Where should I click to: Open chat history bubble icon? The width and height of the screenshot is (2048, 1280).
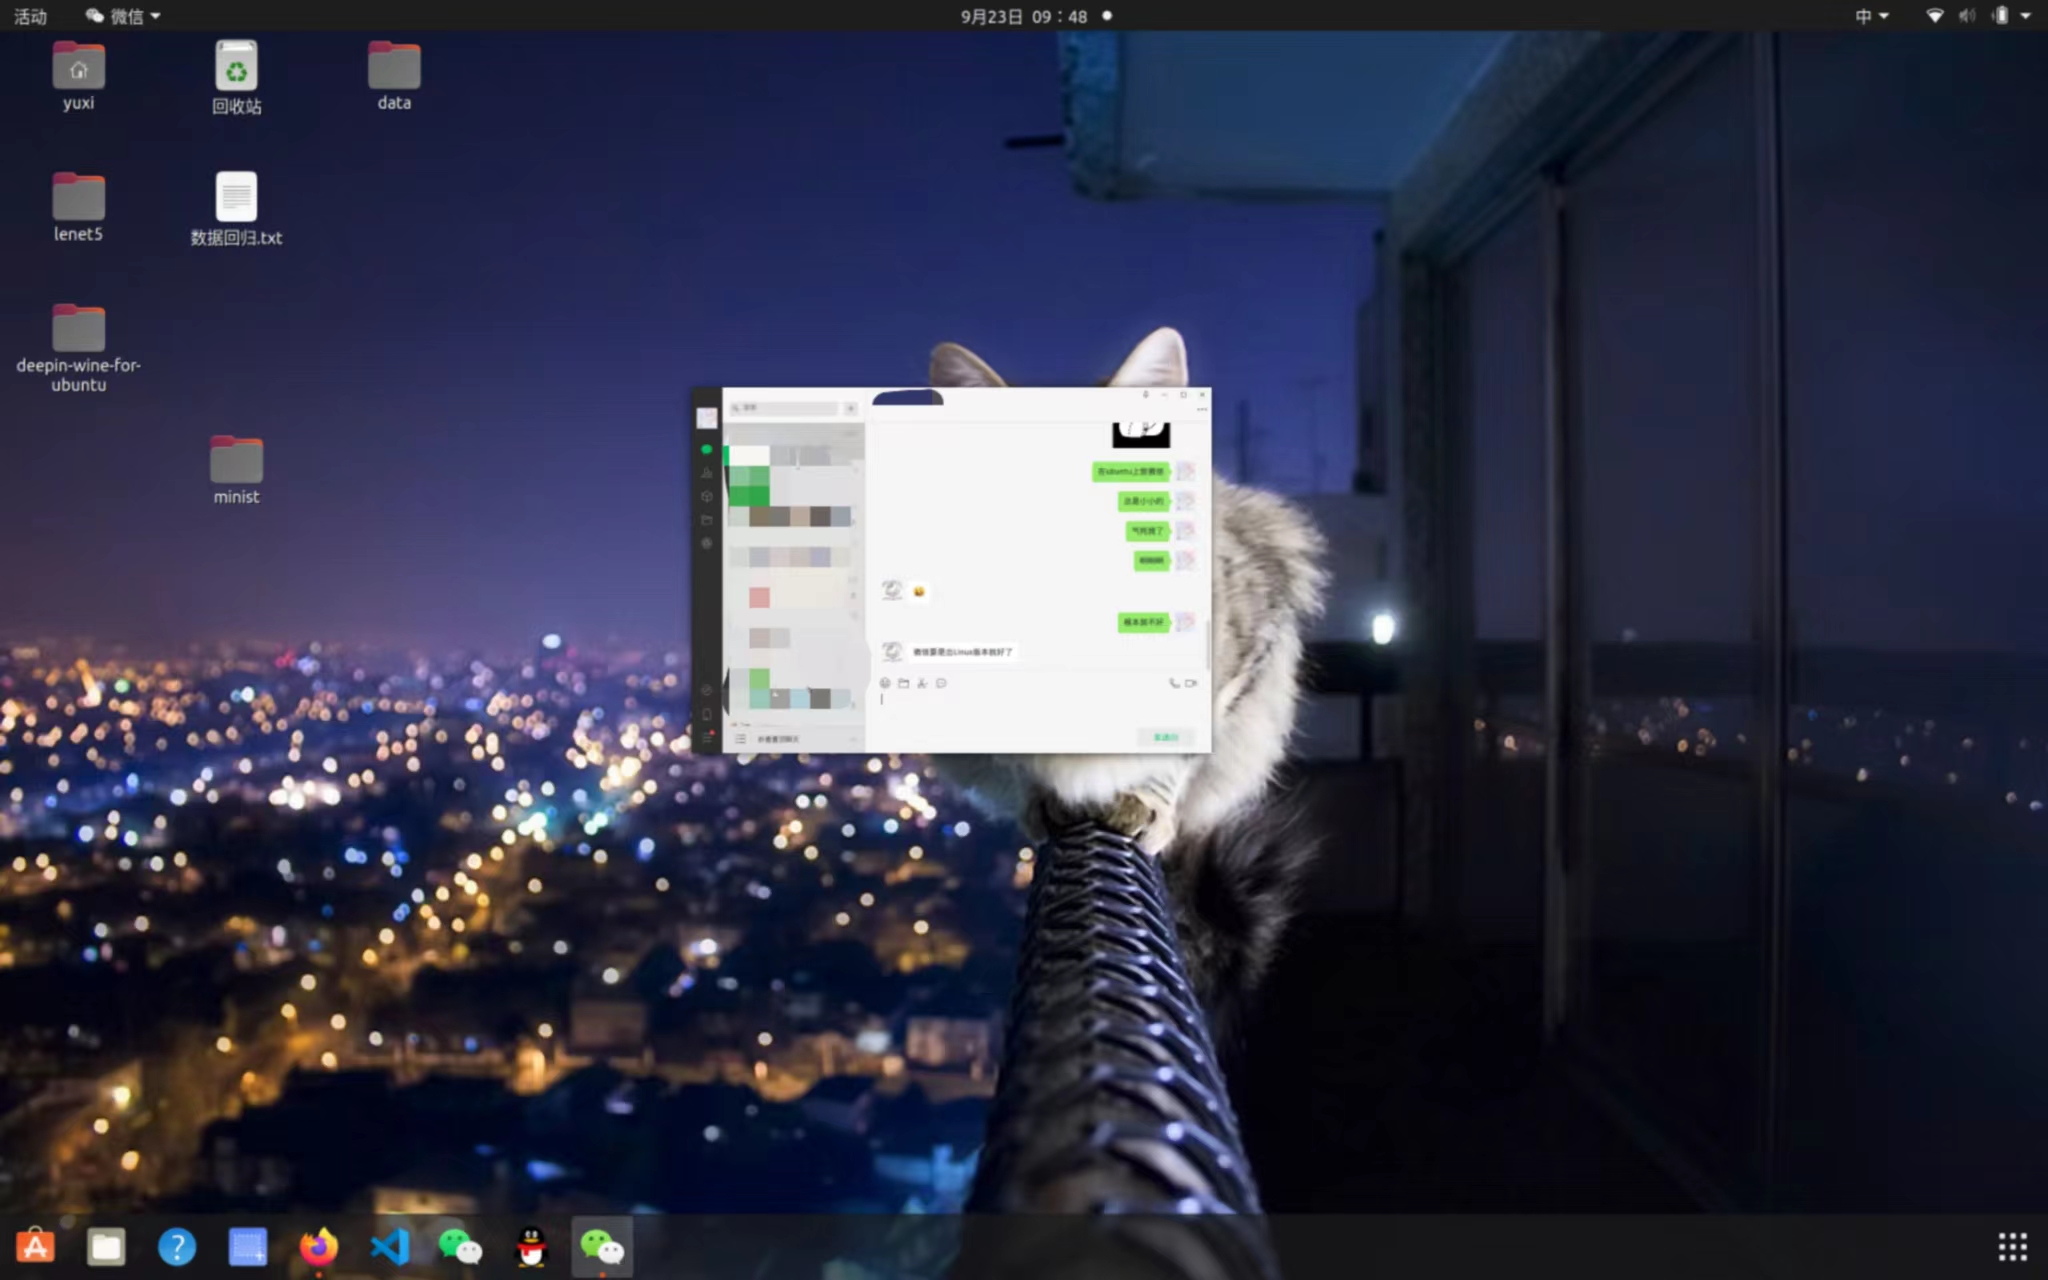[941, 683]
